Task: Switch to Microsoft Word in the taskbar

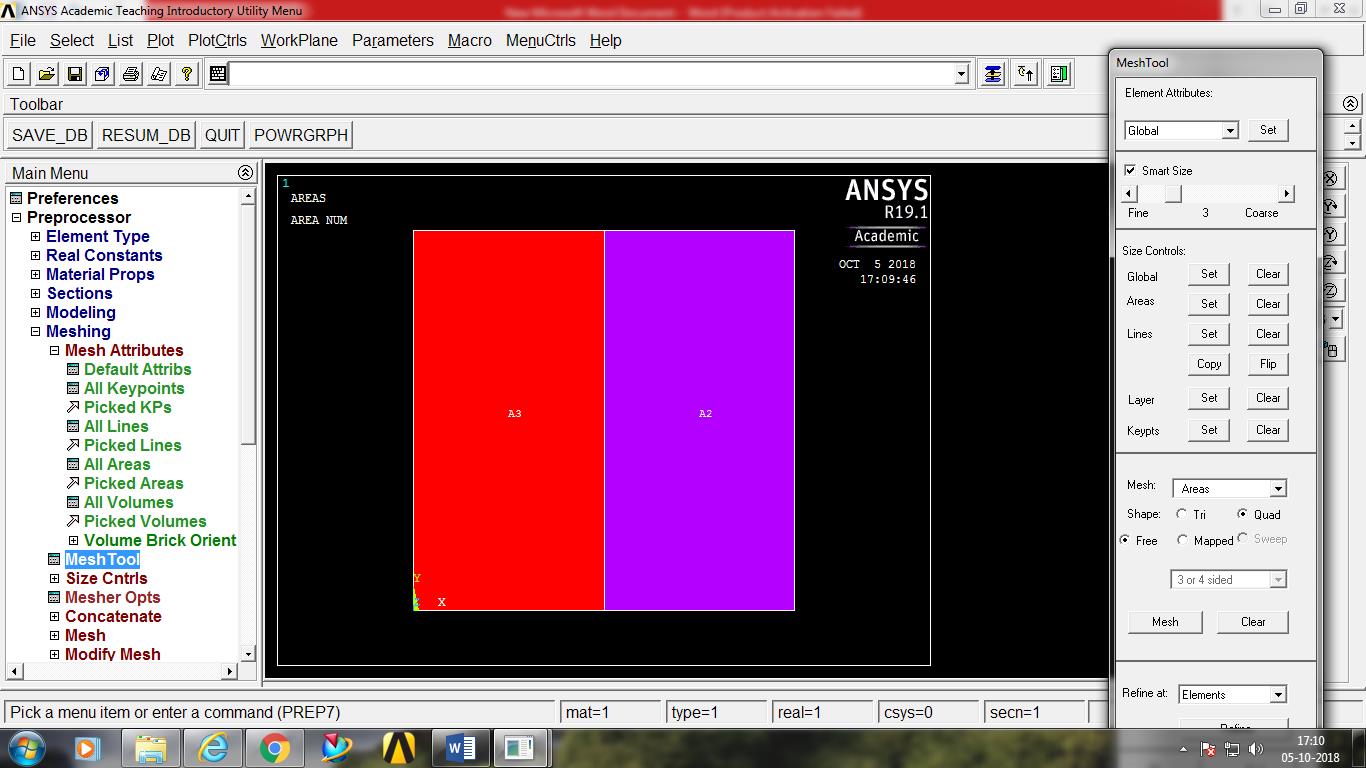Action: tap(462, 748)
